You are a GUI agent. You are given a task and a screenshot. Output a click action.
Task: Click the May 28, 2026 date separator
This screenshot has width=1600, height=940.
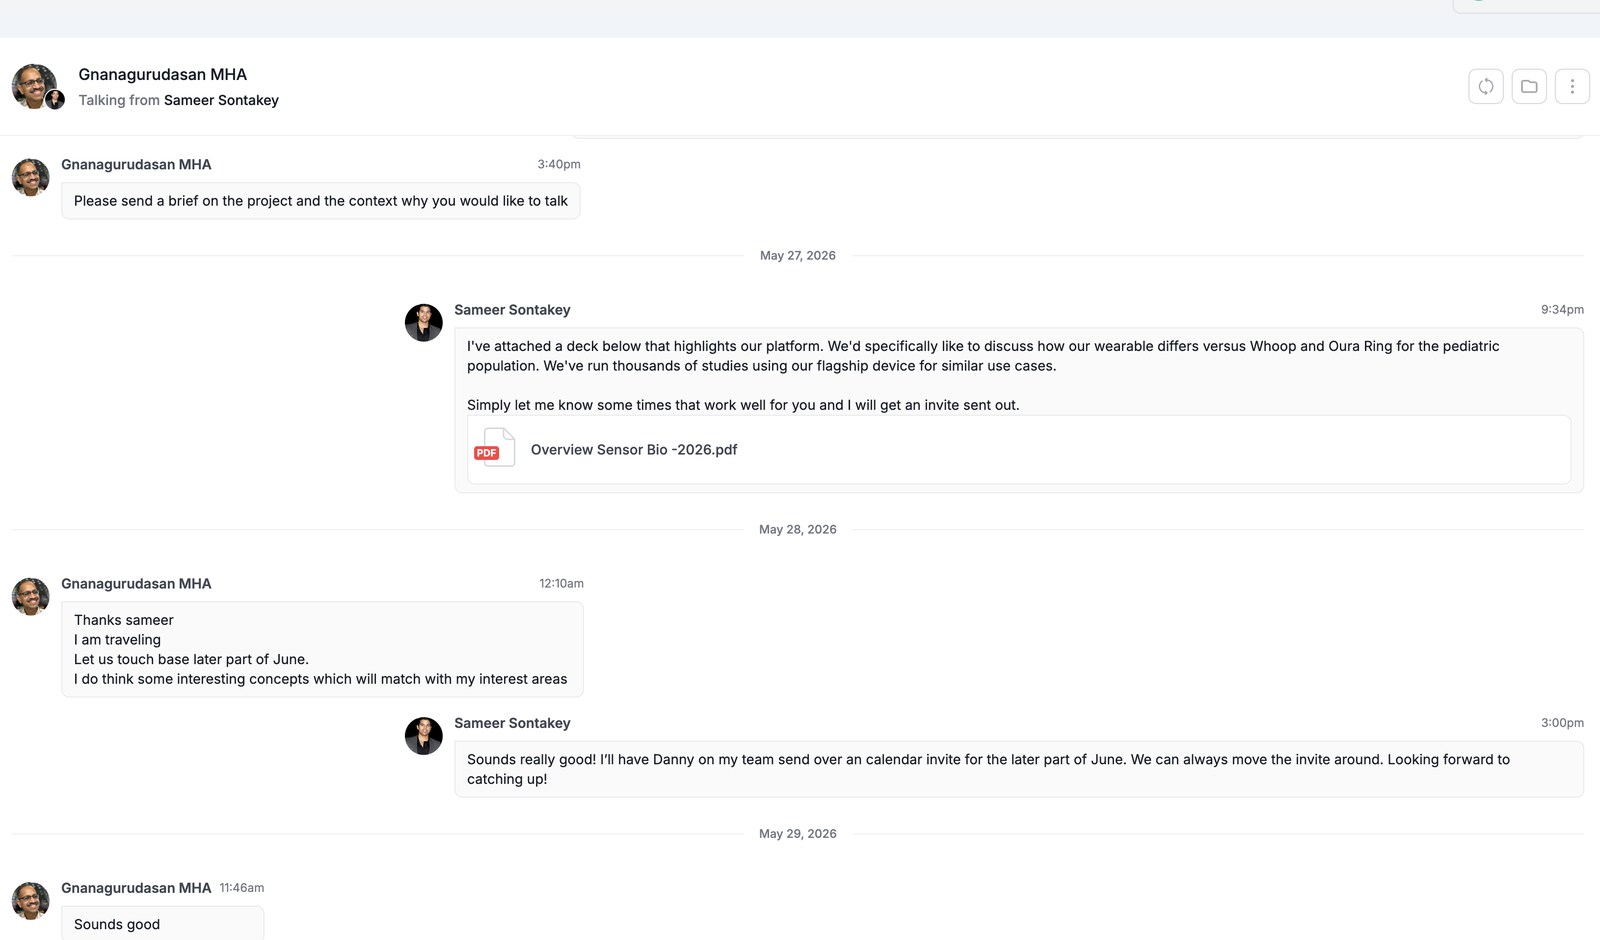pos(797,530)
